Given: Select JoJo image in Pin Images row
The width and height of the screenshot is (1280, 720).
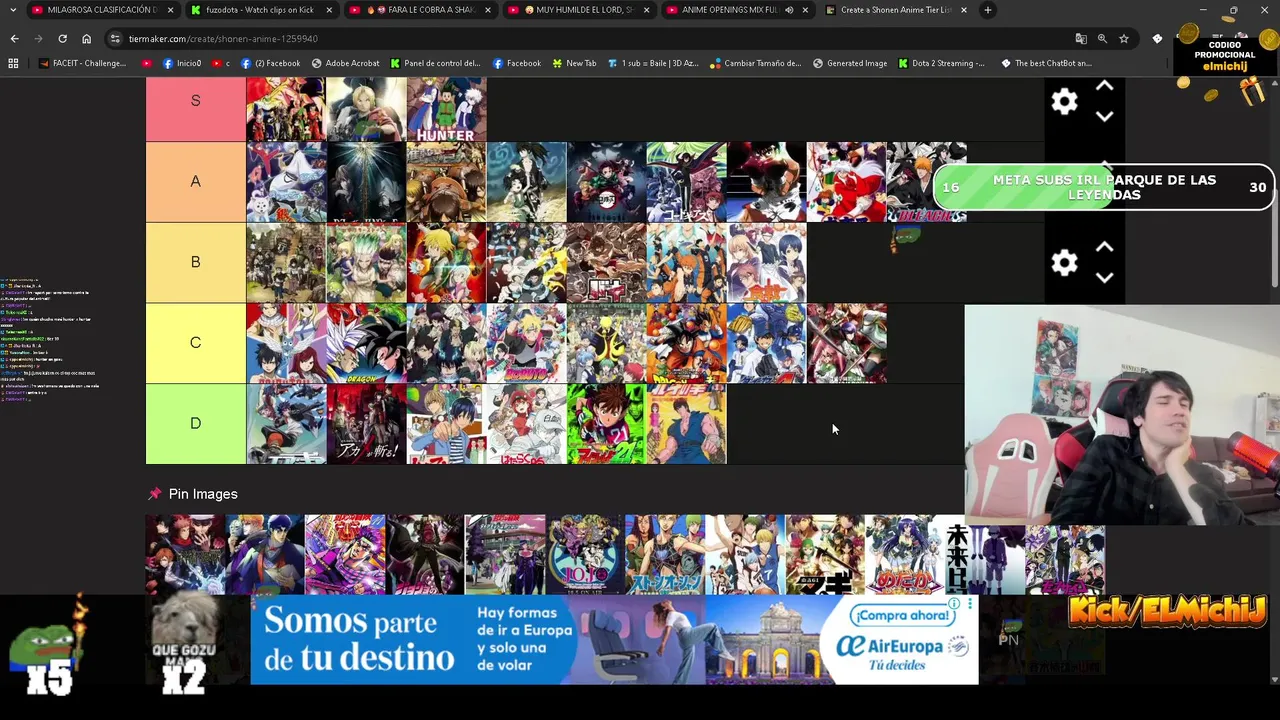Looking at the screenshot, I should pyautogui.click(x=585, y=555).
